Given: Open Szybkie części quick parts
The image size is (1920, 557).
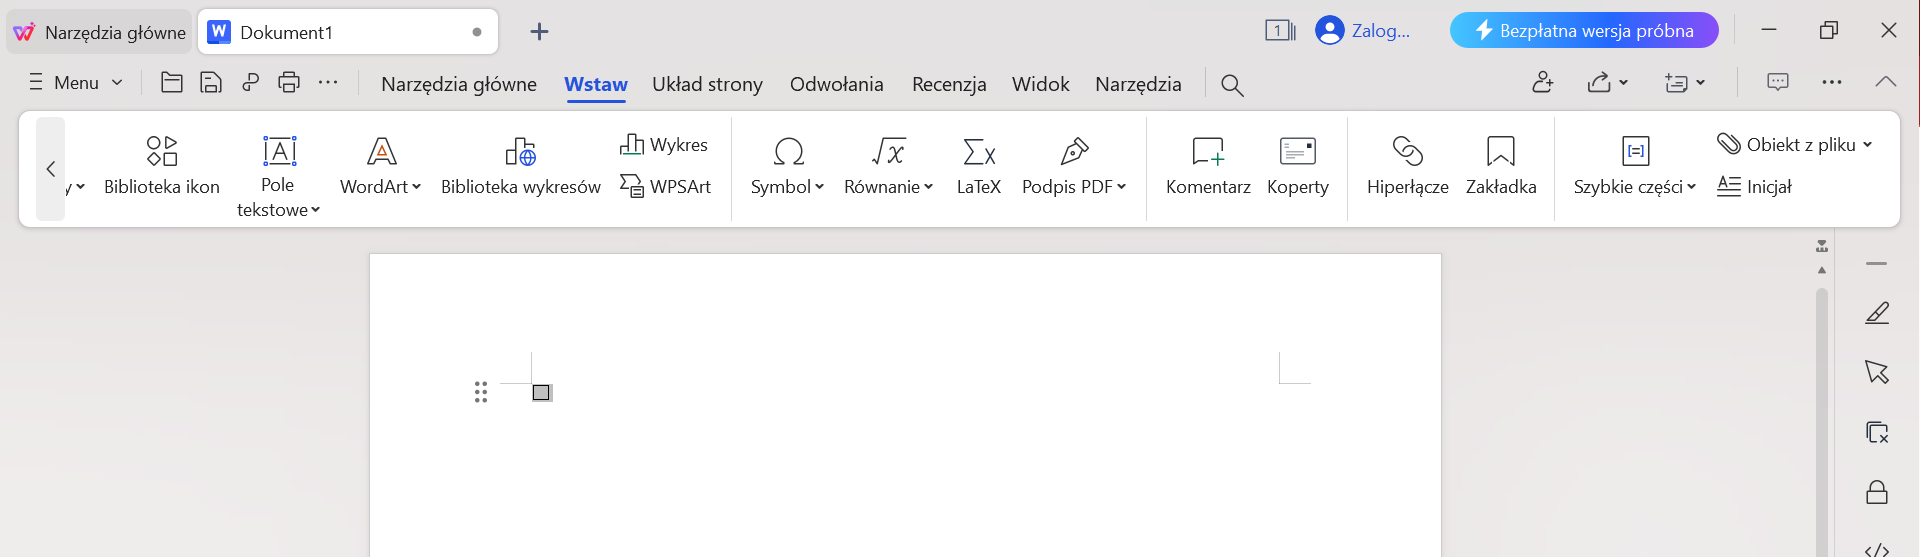Looking at the screenshot, I should [x=1635, y=166].
